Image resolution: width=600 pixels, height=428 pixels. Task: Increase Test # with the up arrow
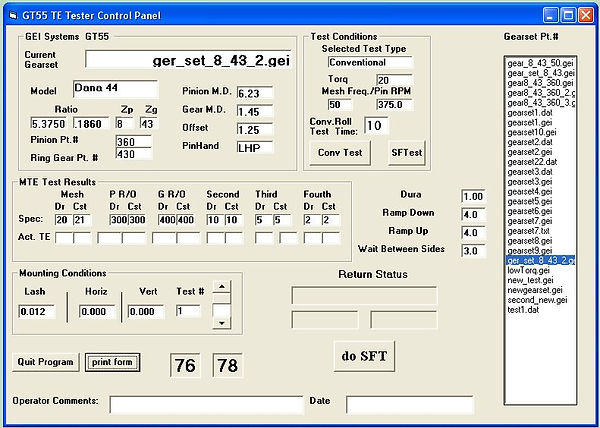pos(222,287)
